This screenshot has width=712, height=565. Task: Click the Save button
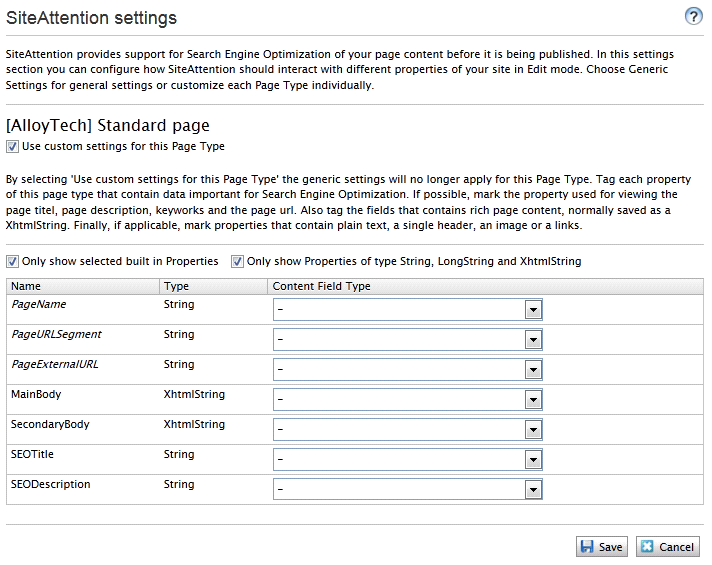[601, 547]
